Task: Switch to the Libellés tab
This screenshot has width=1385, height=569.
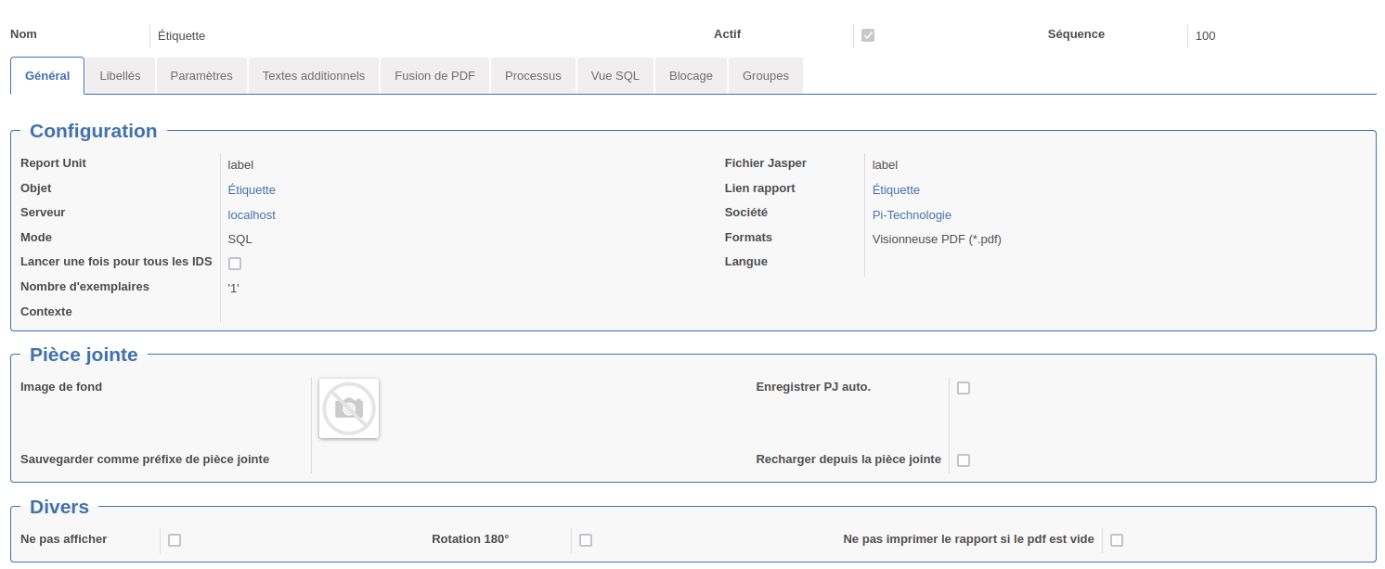Action: [x=120, y=76]
